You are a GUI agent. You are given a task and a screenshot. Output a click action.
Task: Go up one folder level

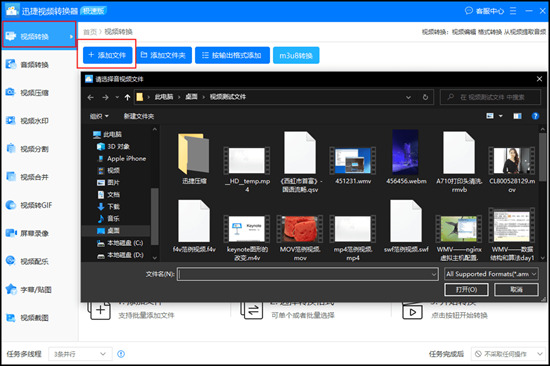click(x=127, y=97)
